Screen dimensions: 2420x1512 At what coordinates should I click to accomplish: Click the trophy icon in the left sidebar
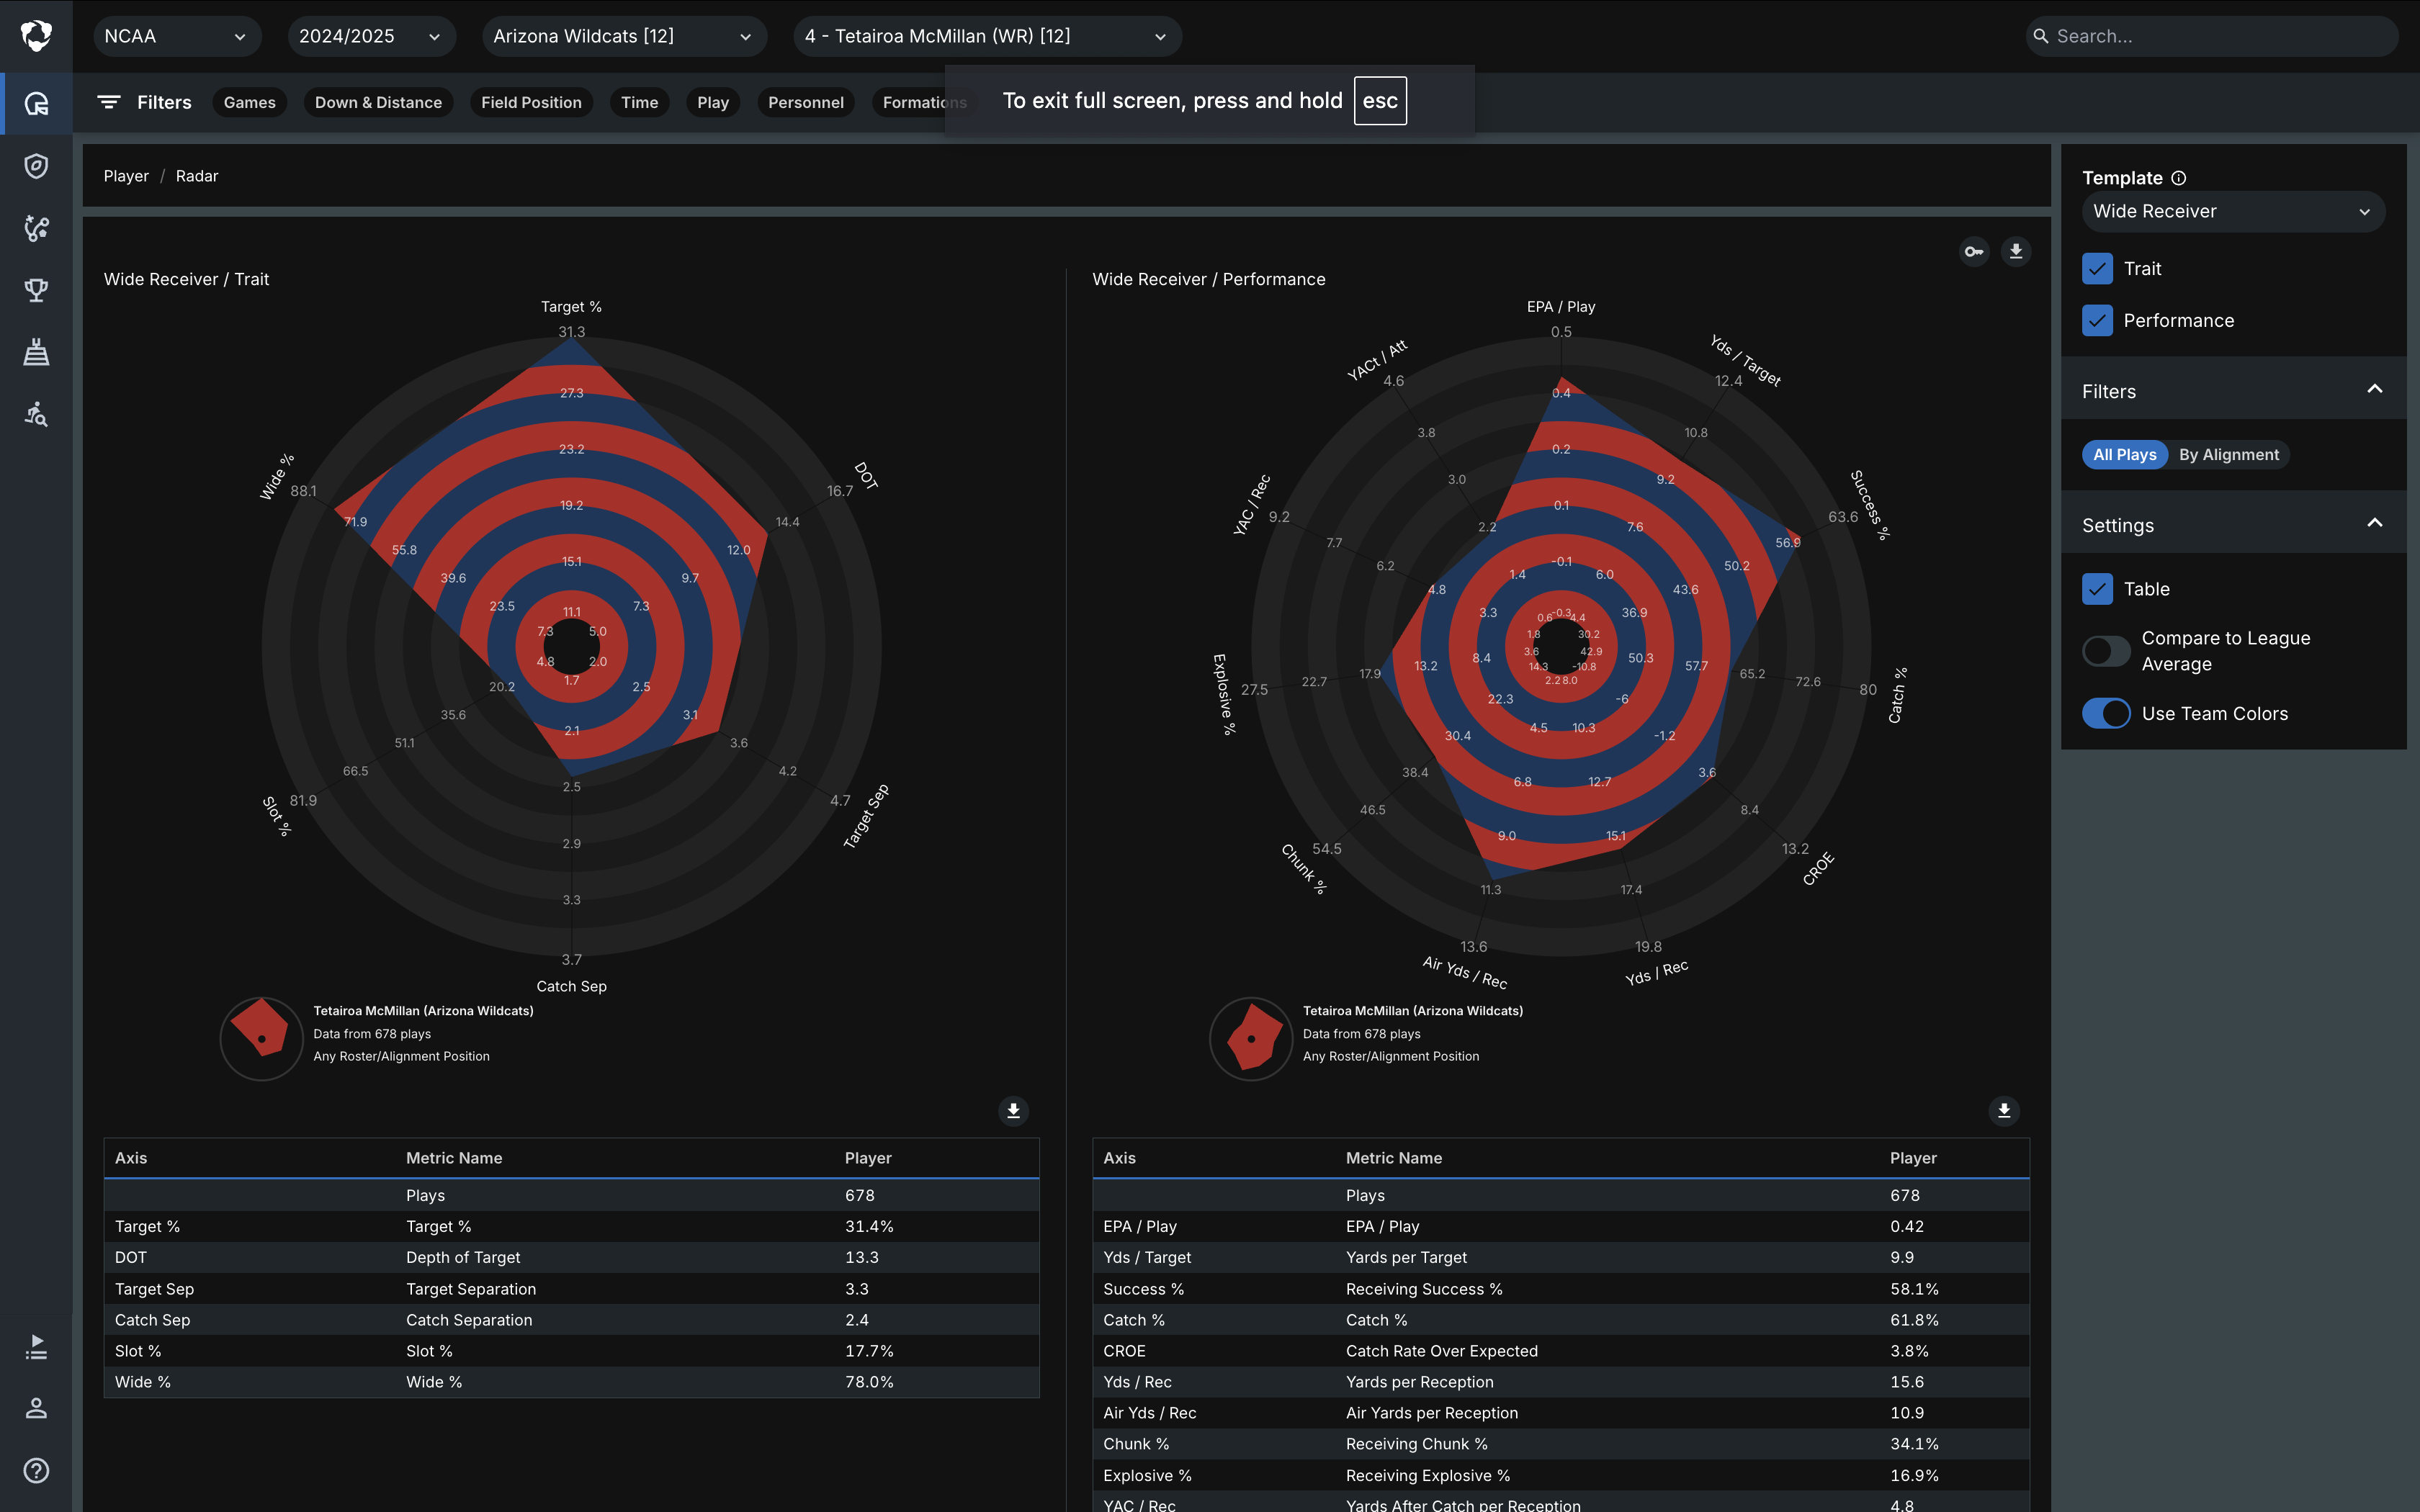click(x=36, y=290)
